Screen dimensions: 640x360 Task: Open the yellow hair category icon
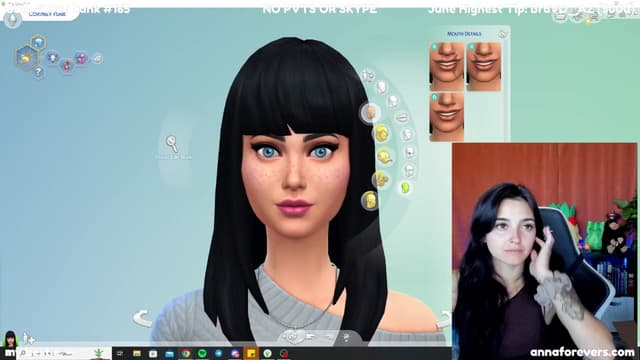(x=382, y=133)
